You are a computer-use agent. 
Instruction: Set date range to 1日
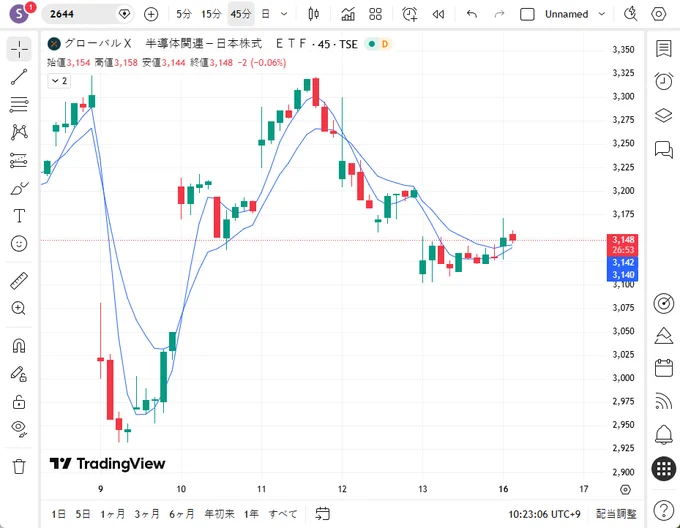(59, 514)
